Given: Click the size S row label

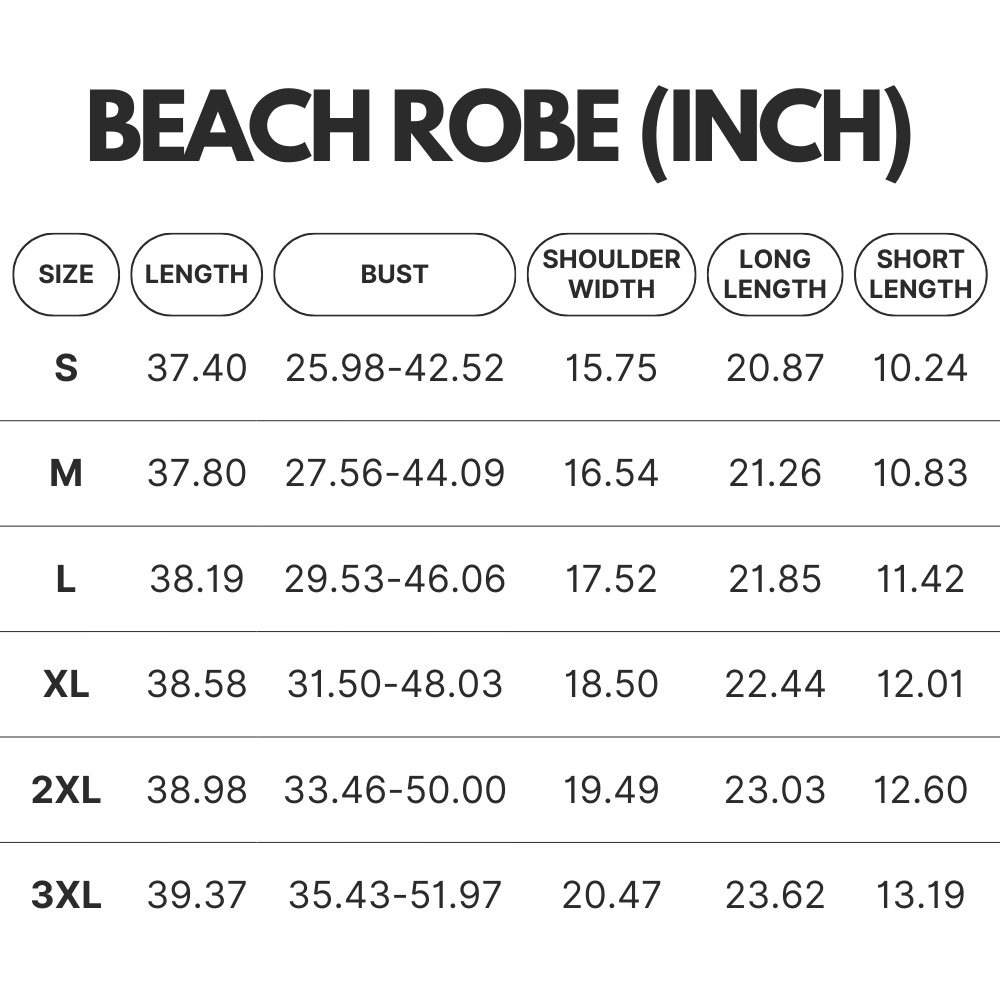Looking at the screenshot, I should pyautogui.click(x=66, y=368).
